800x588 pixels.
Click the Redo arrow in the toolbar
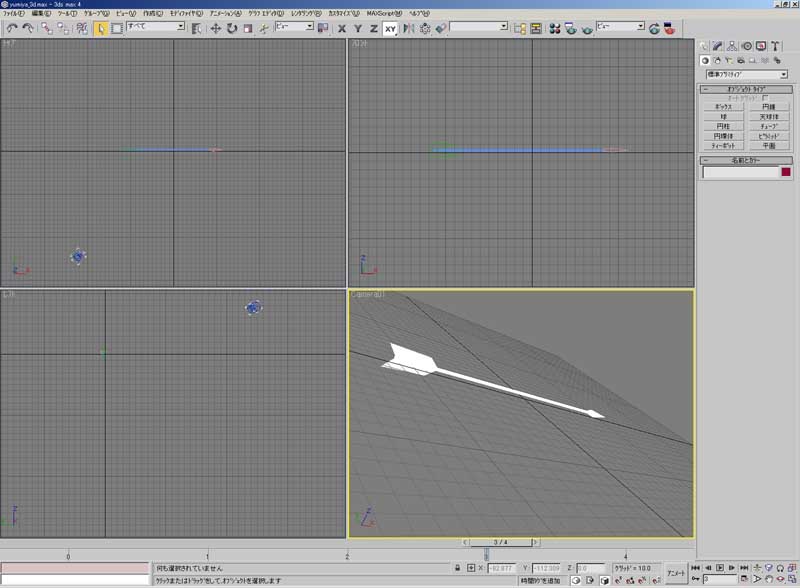(28, 28)
